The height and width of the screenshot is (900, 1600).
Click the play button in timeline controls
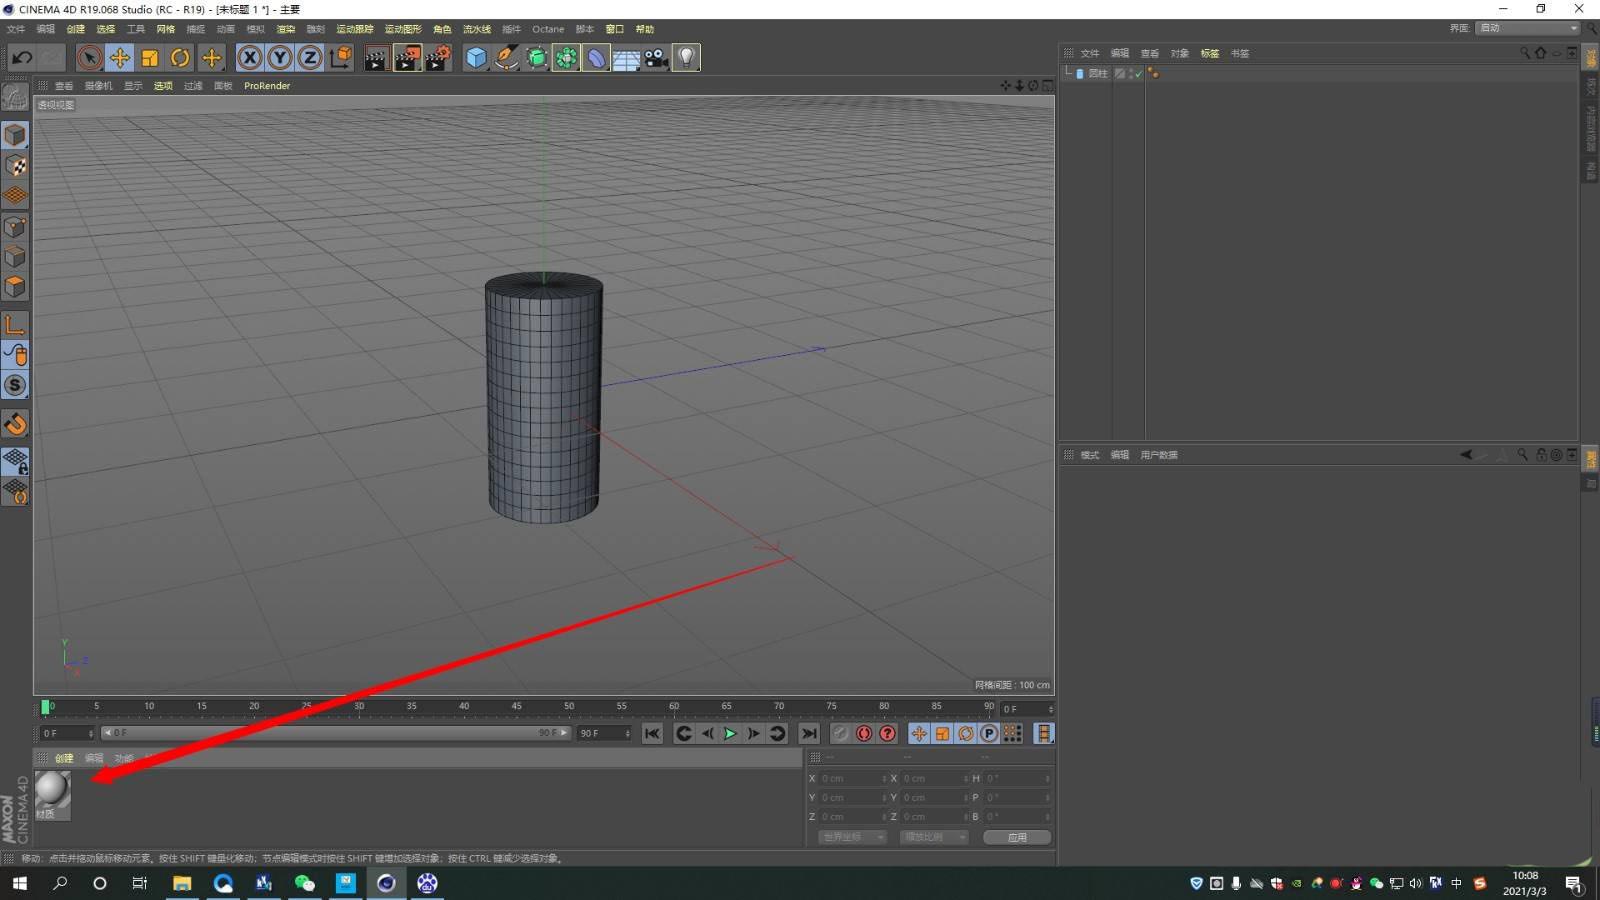pyautogui.click(x=729, y=733)
